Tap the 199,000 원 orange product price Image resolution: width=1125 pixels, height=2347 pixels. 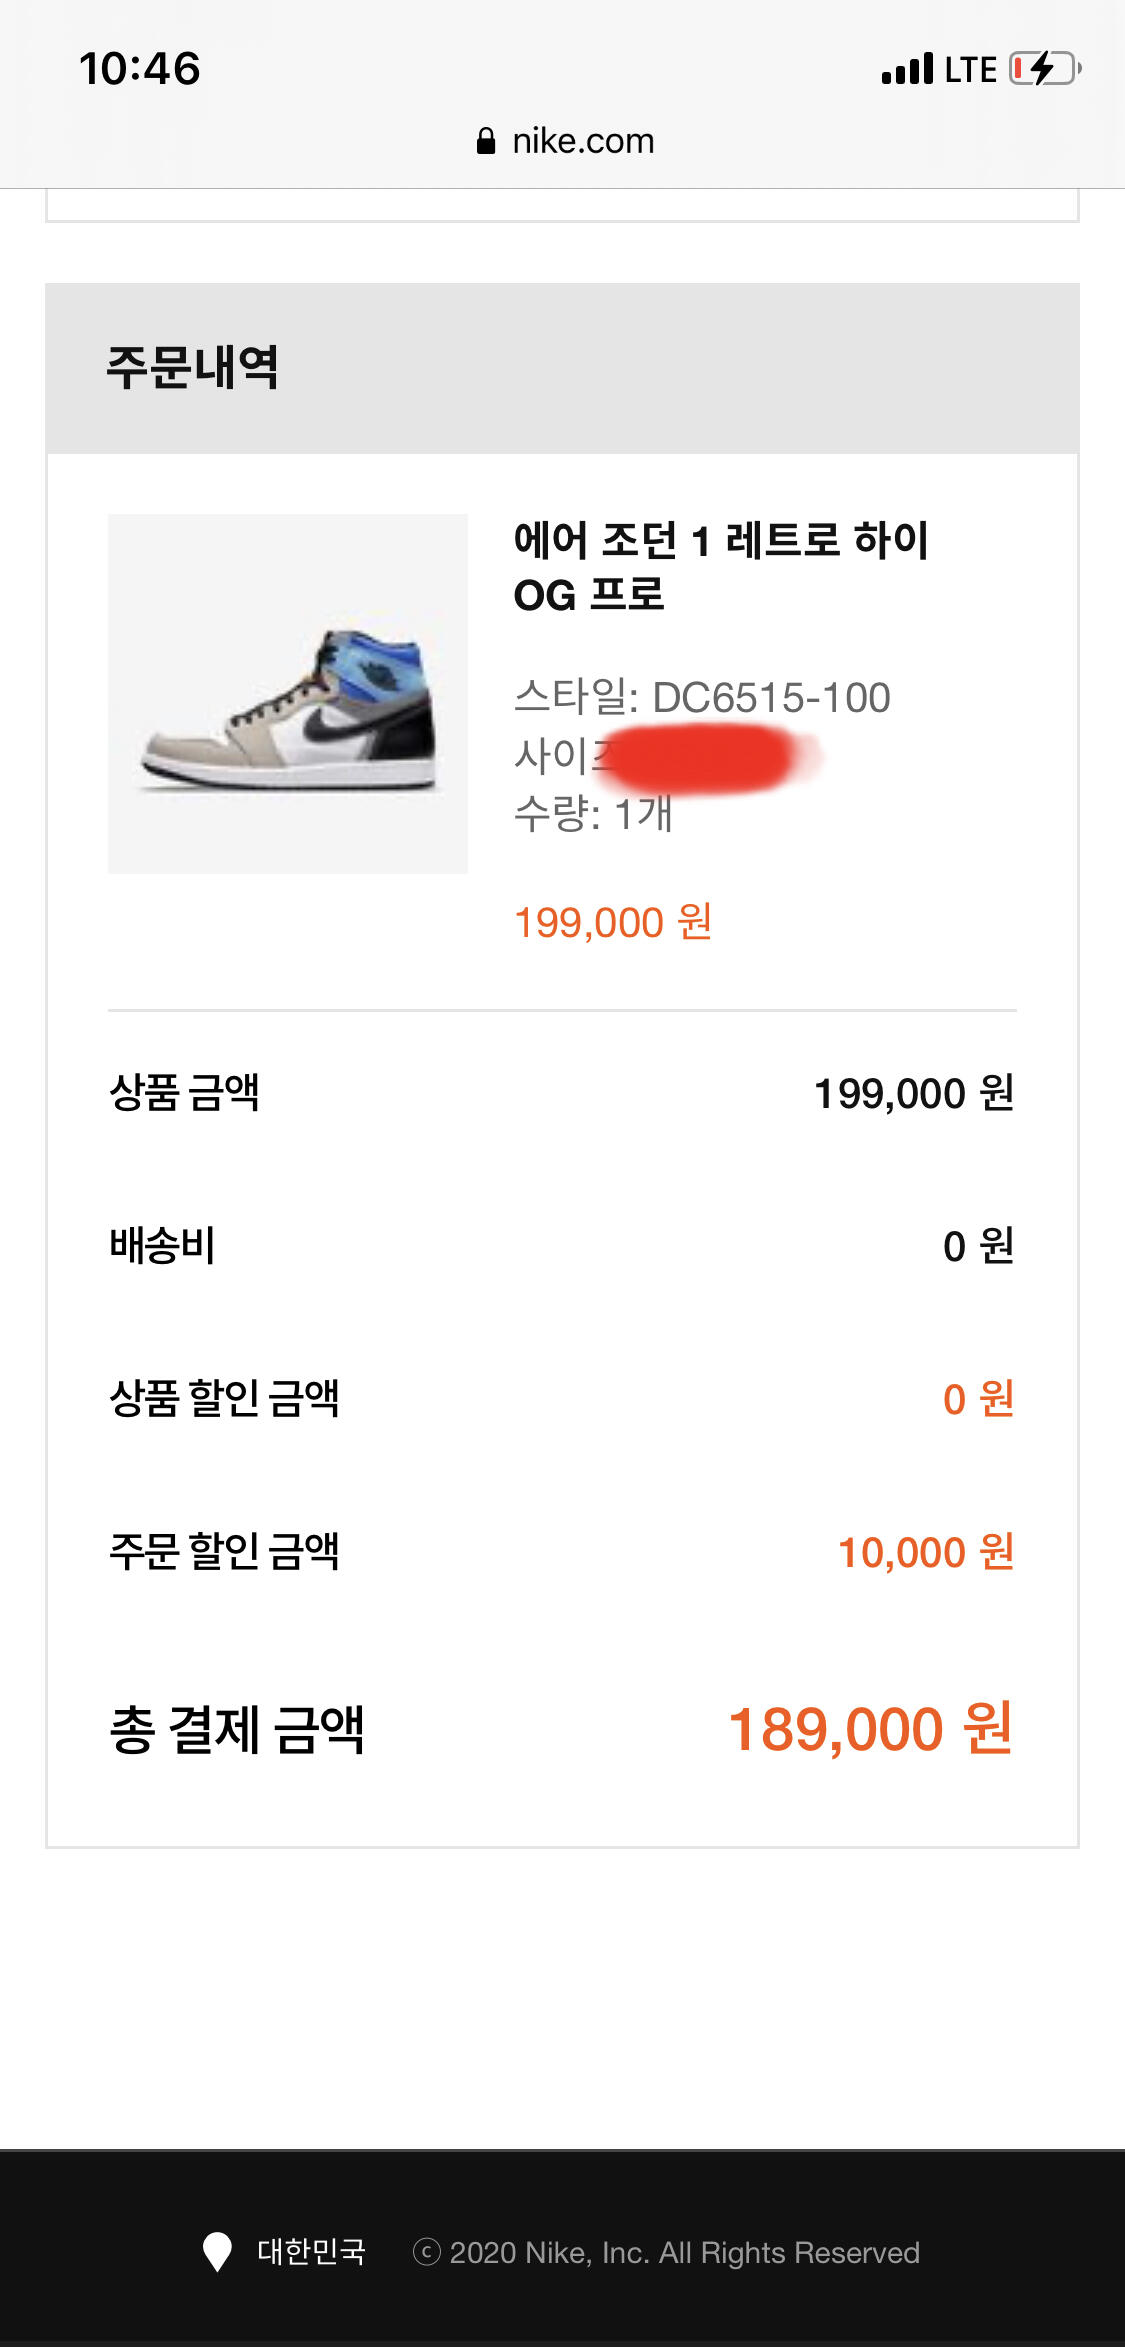click(613, 923)
